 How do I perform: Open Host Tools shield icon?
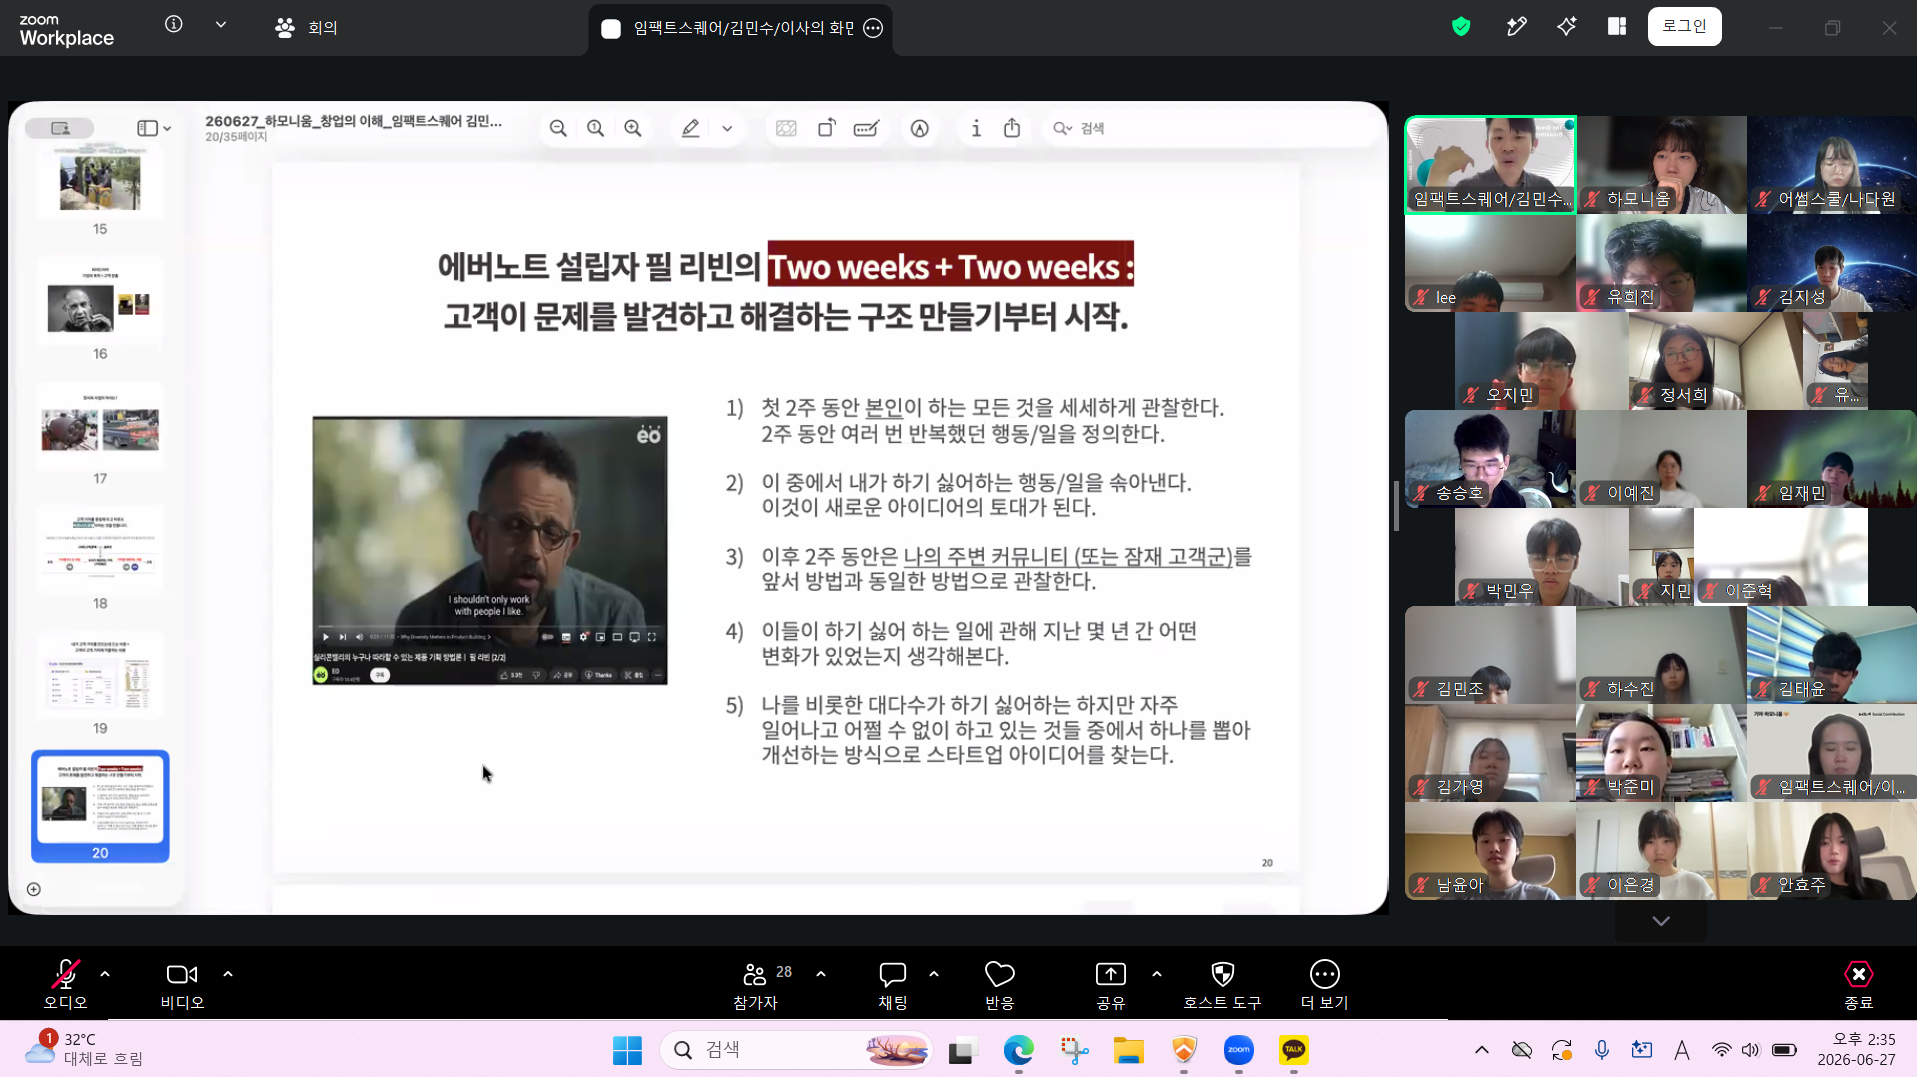(1222, 985)
